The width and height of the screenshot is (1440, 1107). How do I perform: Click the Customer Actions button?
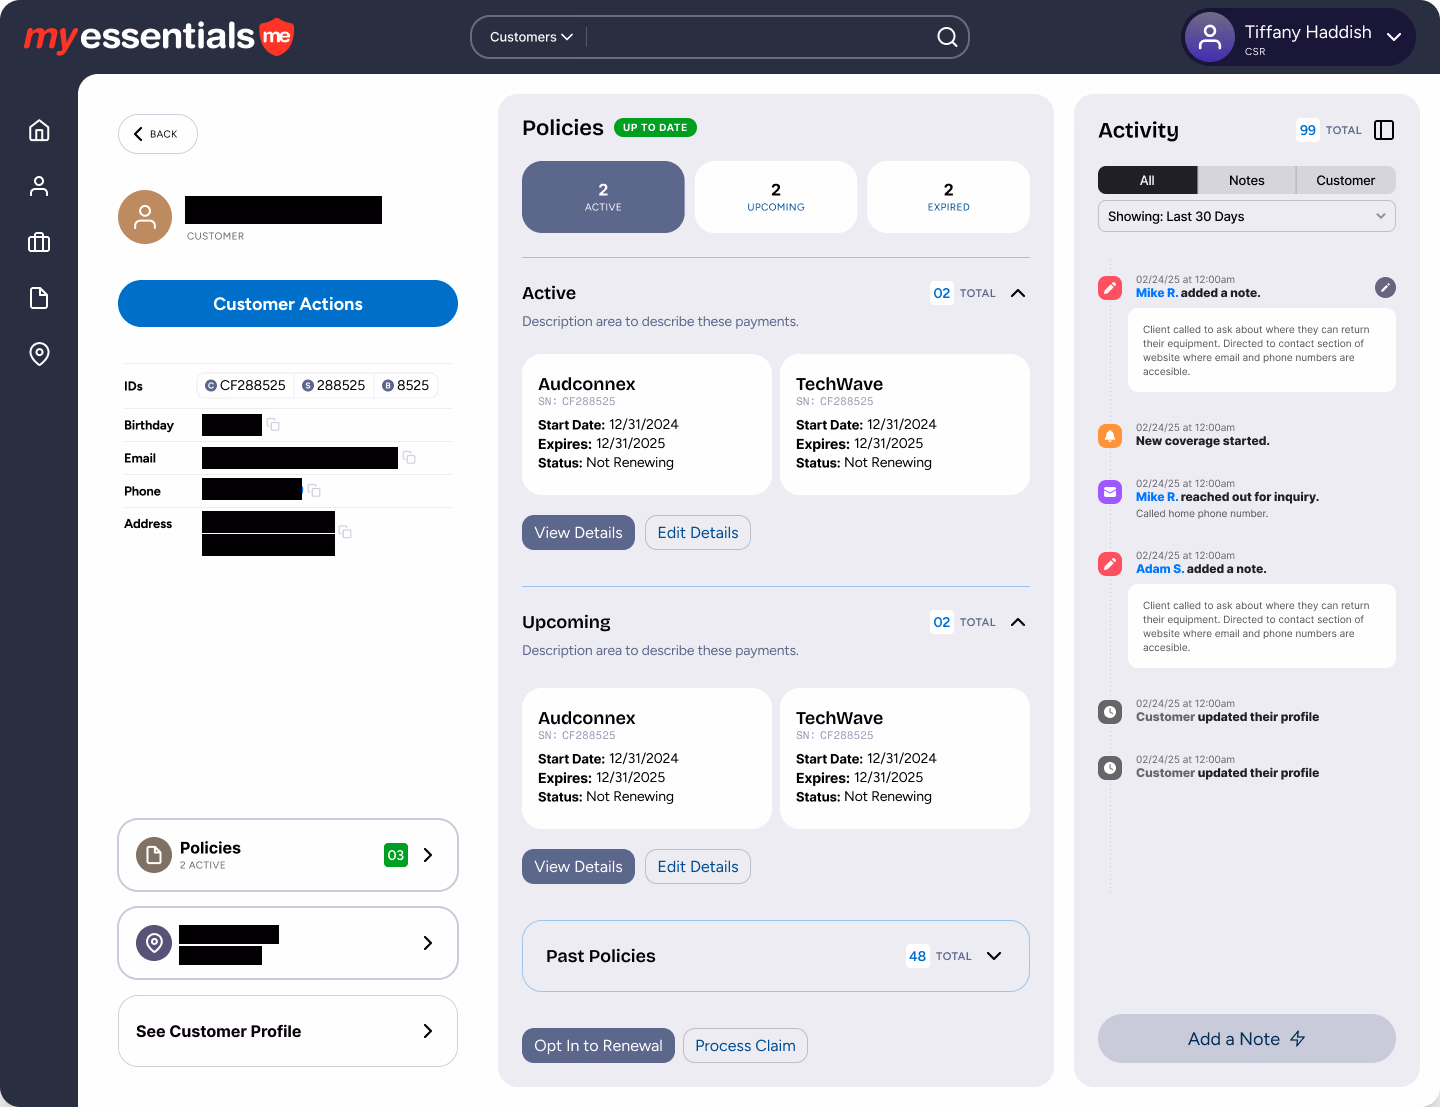click(288, 304)
